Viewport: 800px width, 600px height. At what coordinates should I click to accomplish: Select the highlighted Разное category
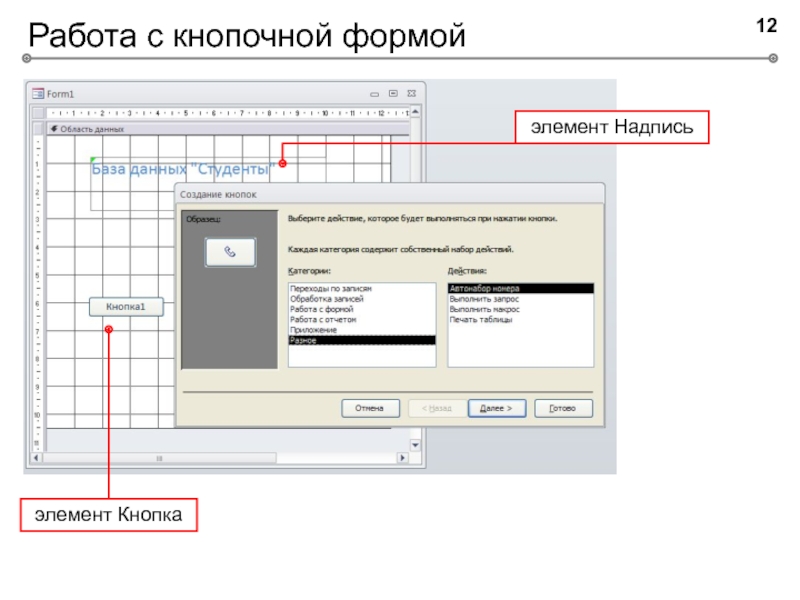point(362,340)
